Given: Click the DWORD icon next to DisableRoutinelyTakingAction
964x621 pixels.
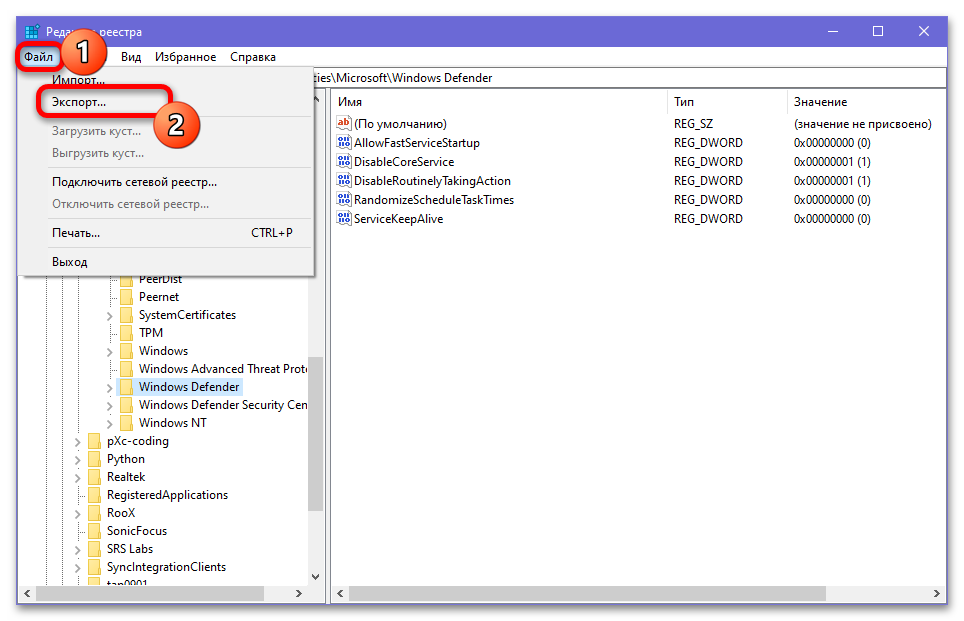Looking at the screenshot, I should pyautogui.click(x=344, y=181).
